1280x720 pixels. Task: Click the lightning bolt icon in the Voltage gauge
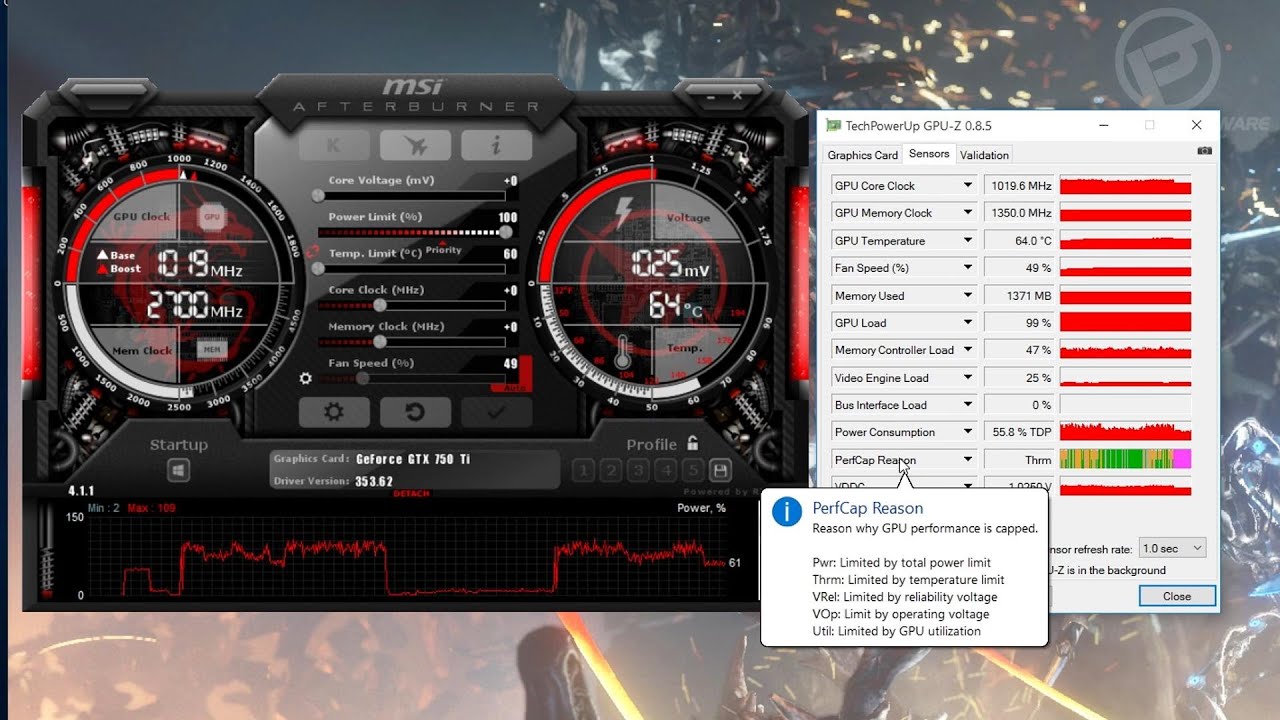(625, 214)
